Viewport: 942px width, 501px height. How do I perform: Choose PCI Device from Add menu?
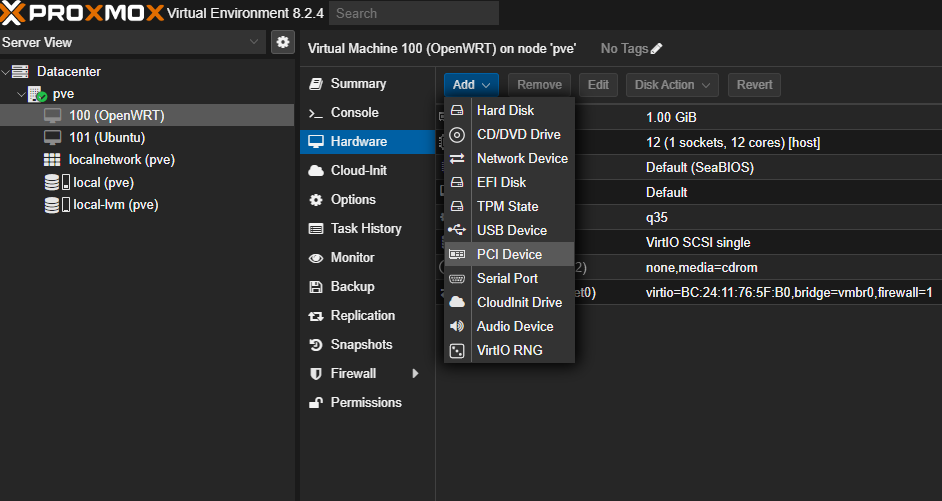point(509,254)
